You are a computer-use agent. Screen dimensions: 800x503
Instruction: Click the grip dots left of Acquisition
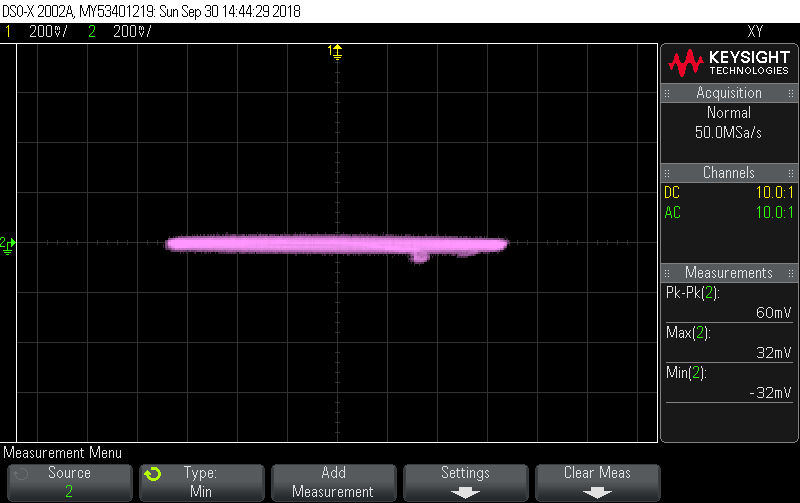[667, 93]
